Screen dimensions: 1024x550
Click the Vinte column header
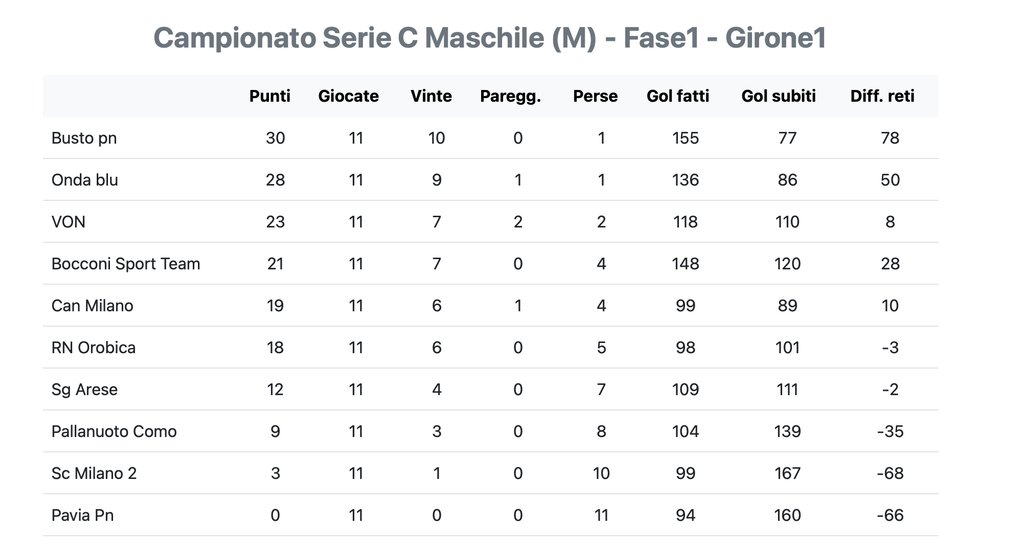point(431,96)
